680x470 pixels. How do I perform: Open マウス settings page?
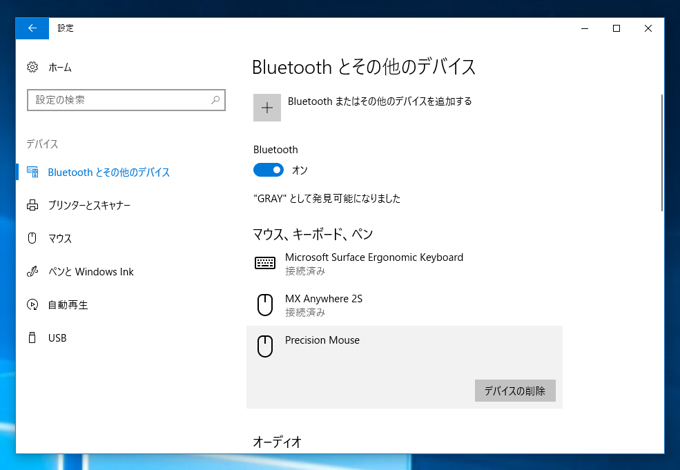pyautogui.click(x=60, y=238)
